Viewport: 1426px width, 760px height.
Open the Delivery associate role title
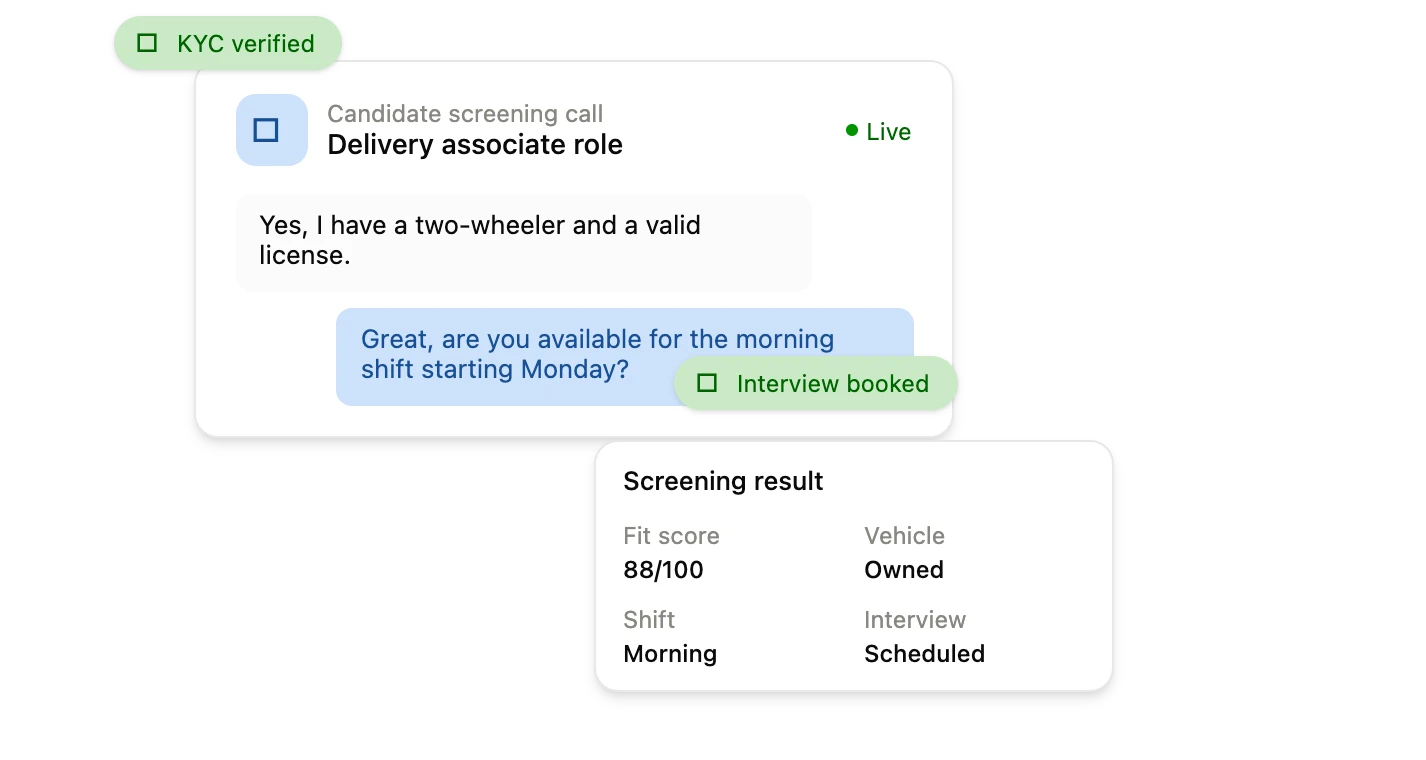click(475, 145)
